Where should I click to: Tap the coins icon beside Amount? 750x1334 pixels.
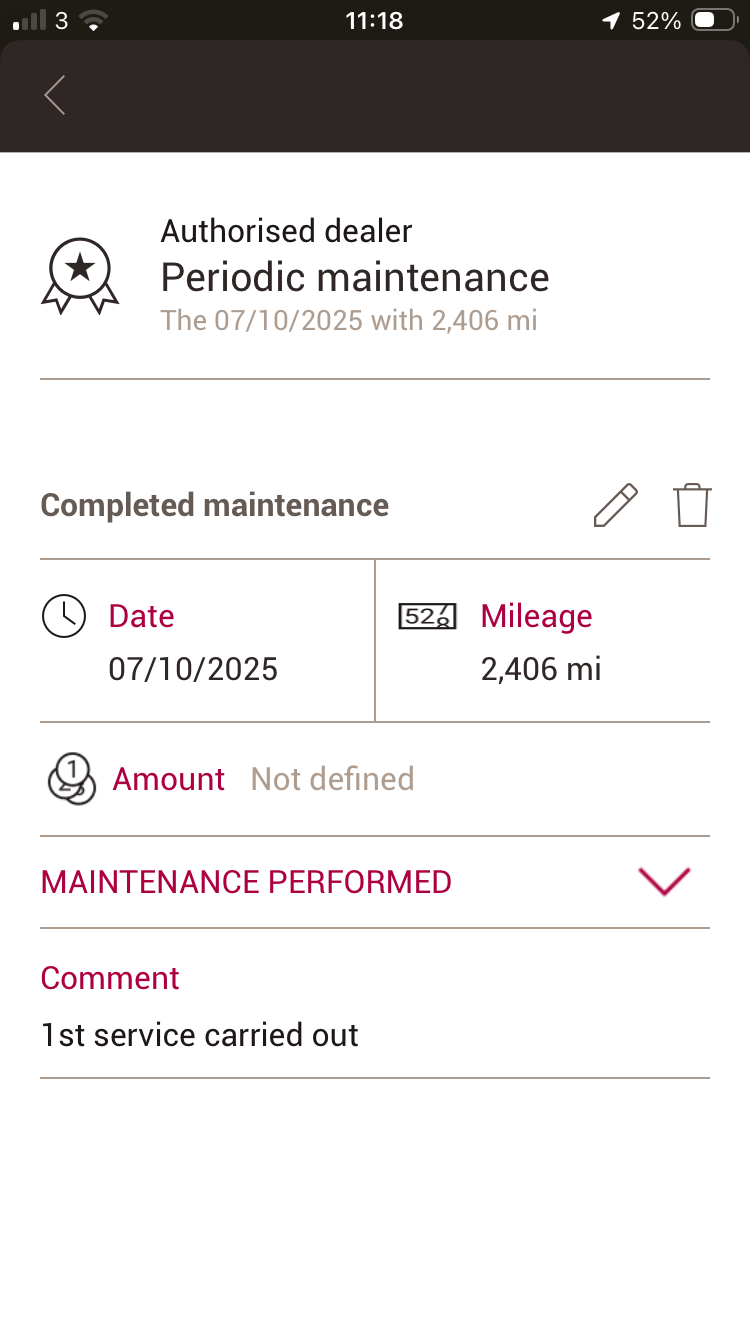(x=70, y=779)
